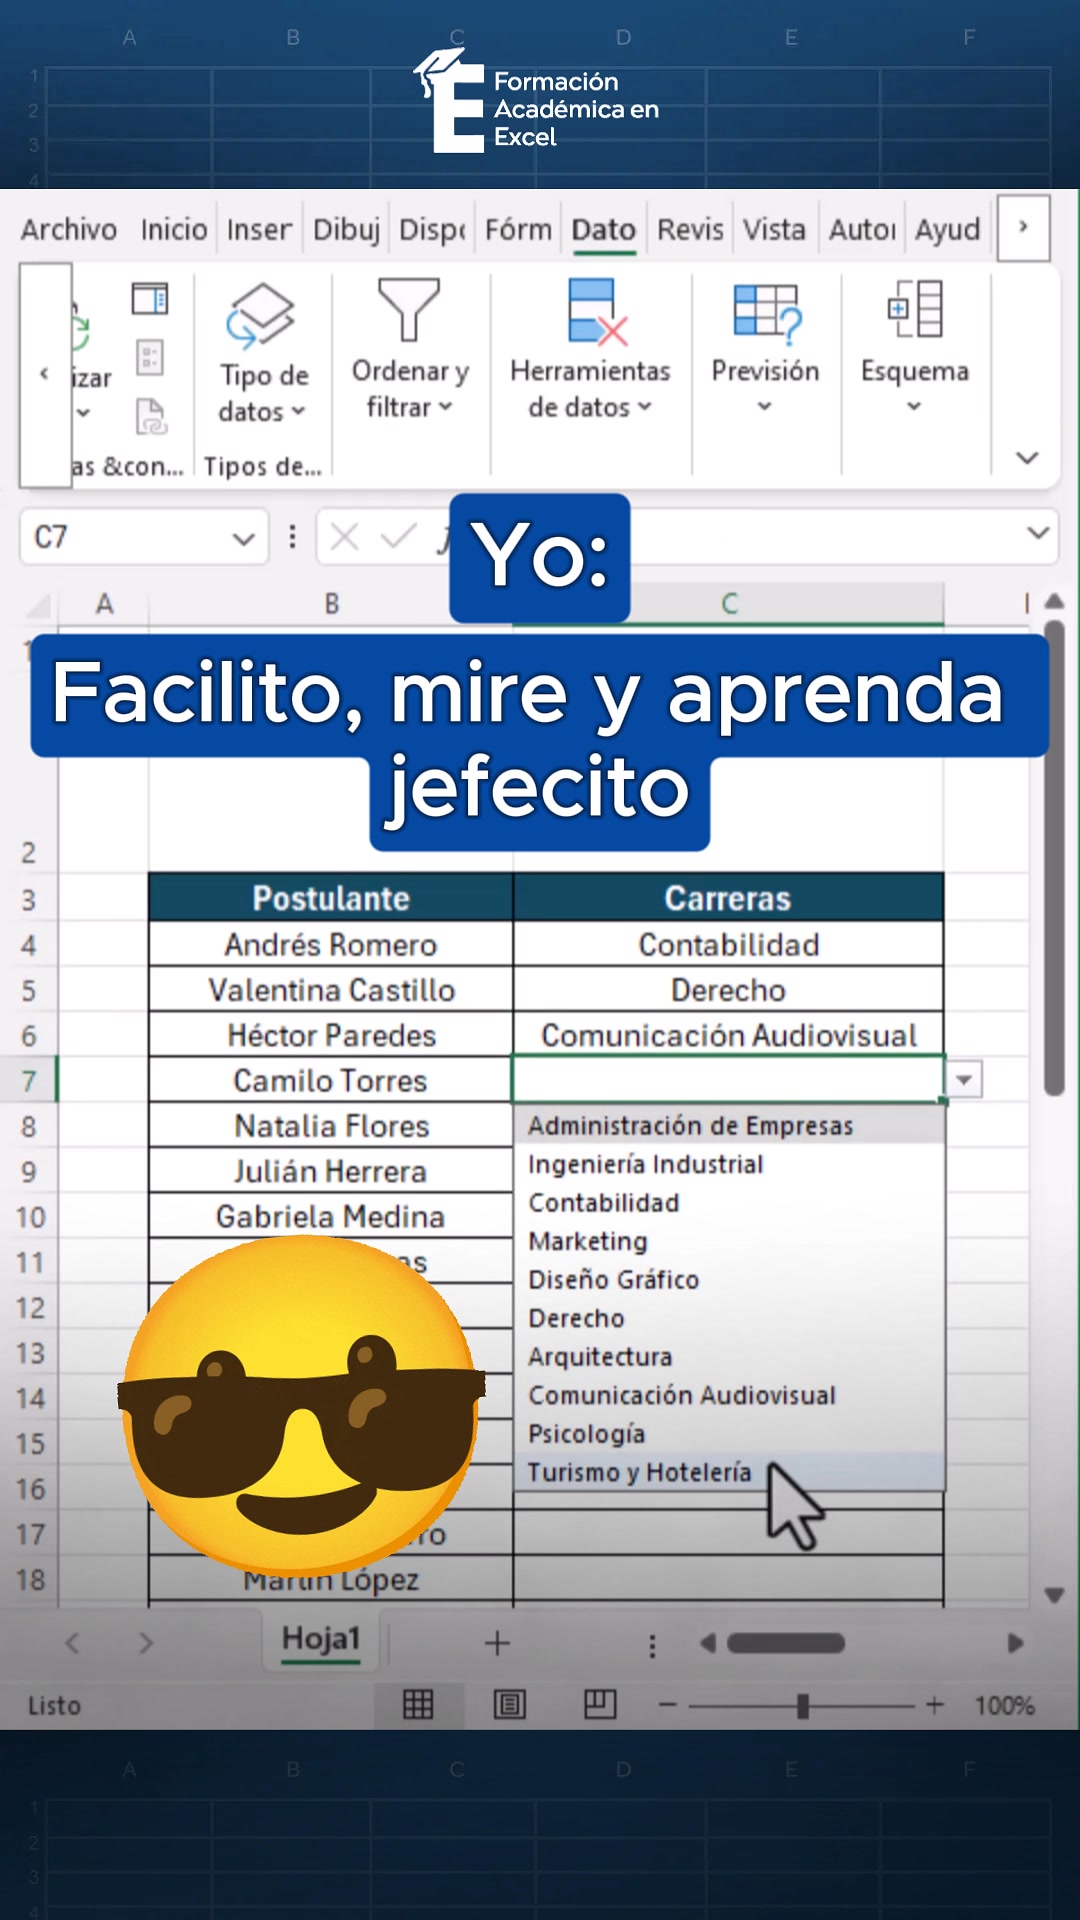Open the C7 cell validation dropdown arrow
Image resolution: width=1080 pixels, height=1920 pixels.
pyautogui.click(x=964, y=1080)
